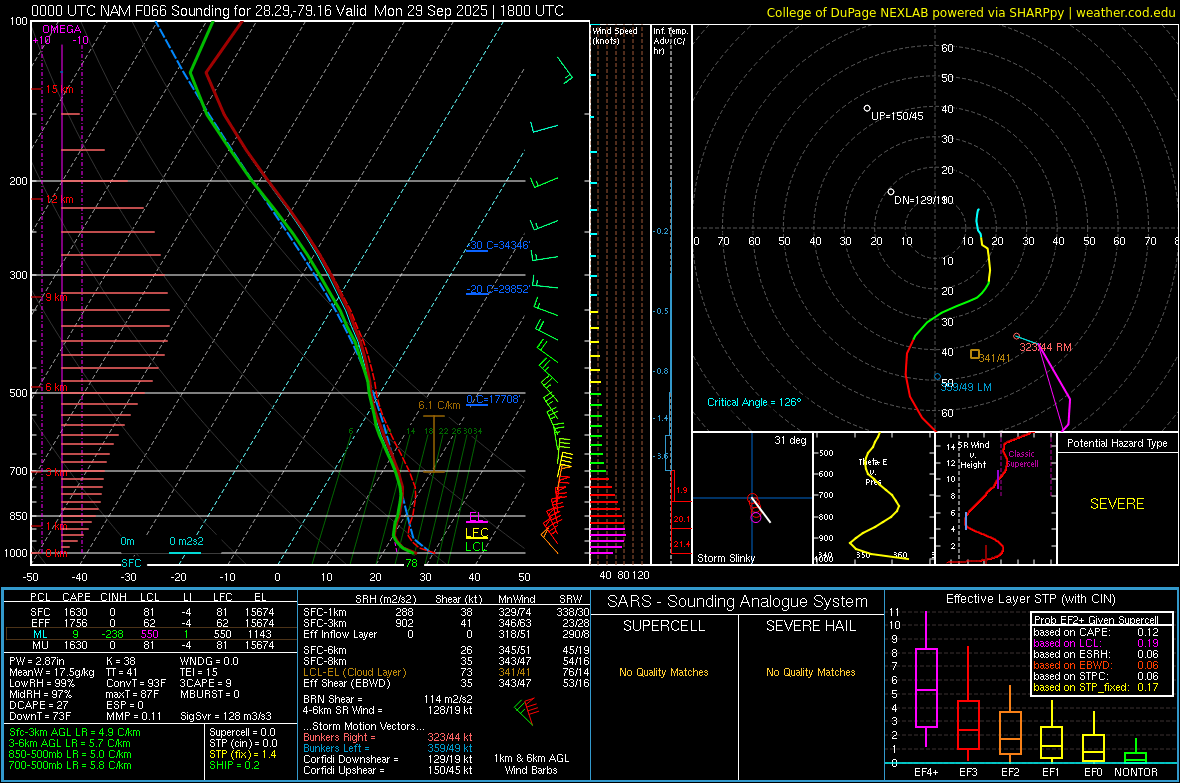Viewport: 1180px width, 783px height.
Task: Click the DCAPE = 27 value
Action: pos(38,705)
